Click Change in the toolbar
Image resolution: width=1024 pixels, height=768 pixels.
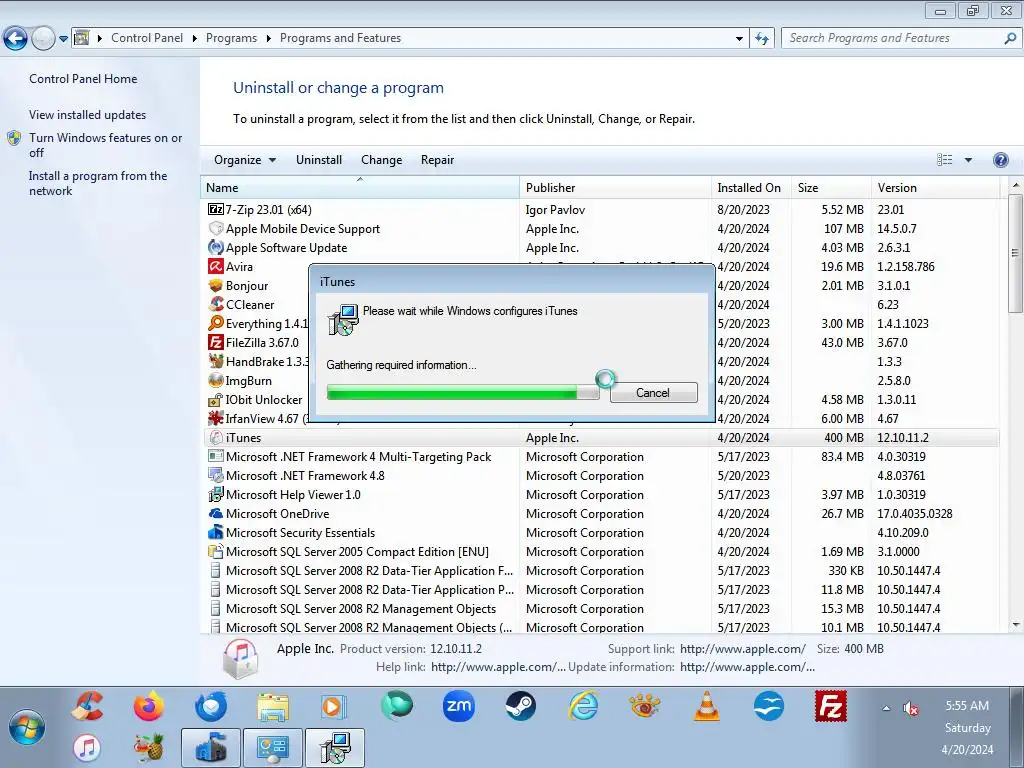(x=381, y=160)
